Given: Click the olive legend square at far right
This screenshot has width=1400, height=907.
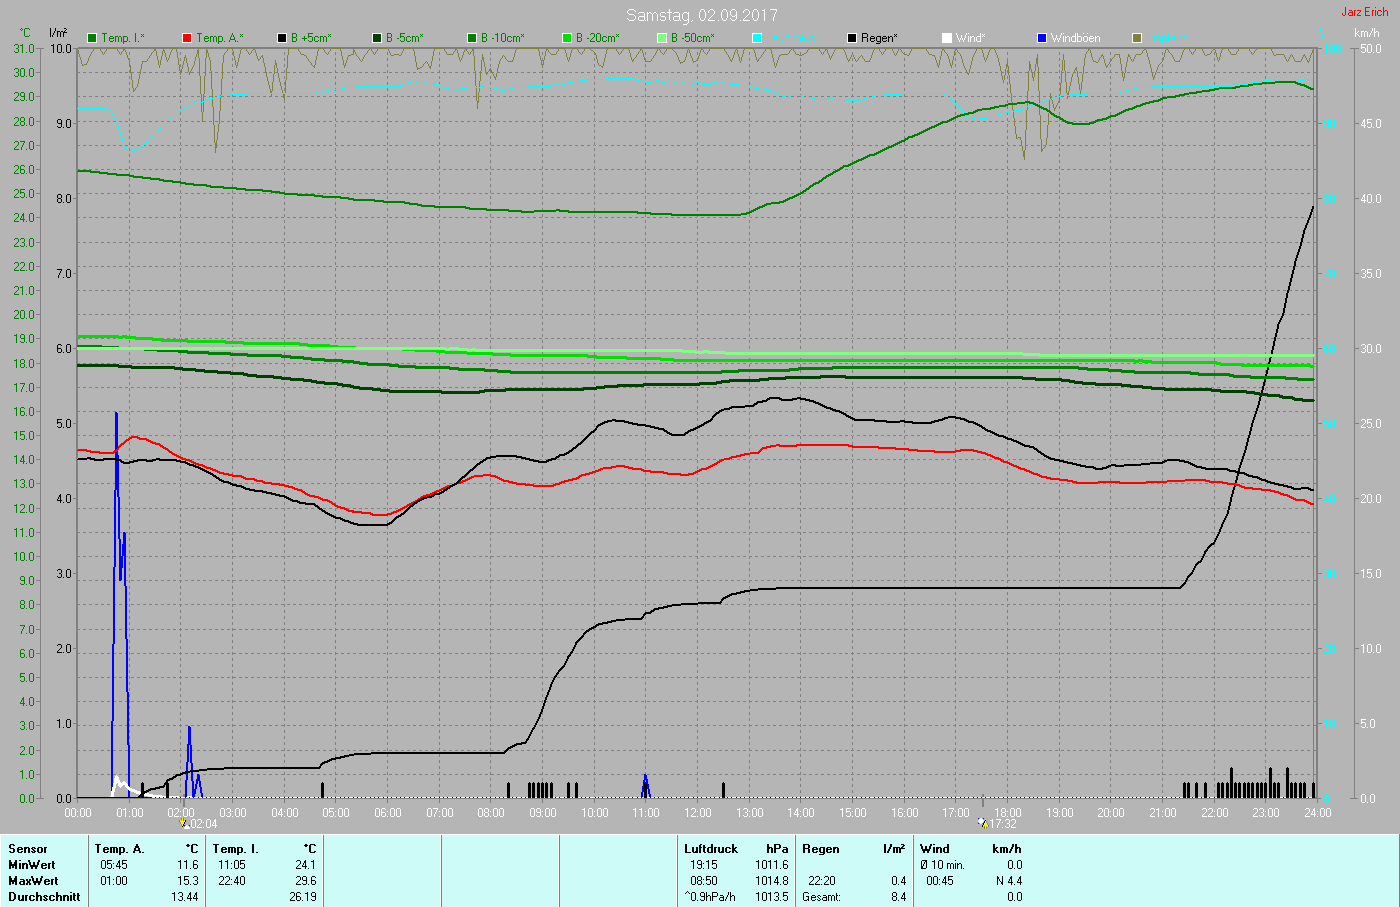Looking at the screenshot, I should (1137, 38).
